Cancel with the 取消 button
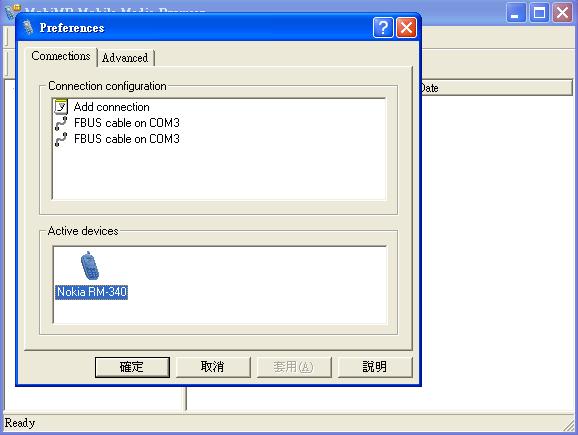 click(213, 367)
